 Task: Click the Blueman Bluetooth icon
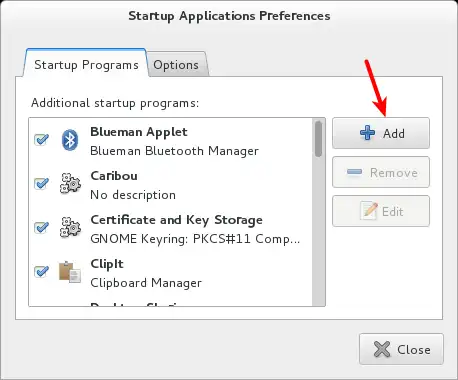(70, 140)
